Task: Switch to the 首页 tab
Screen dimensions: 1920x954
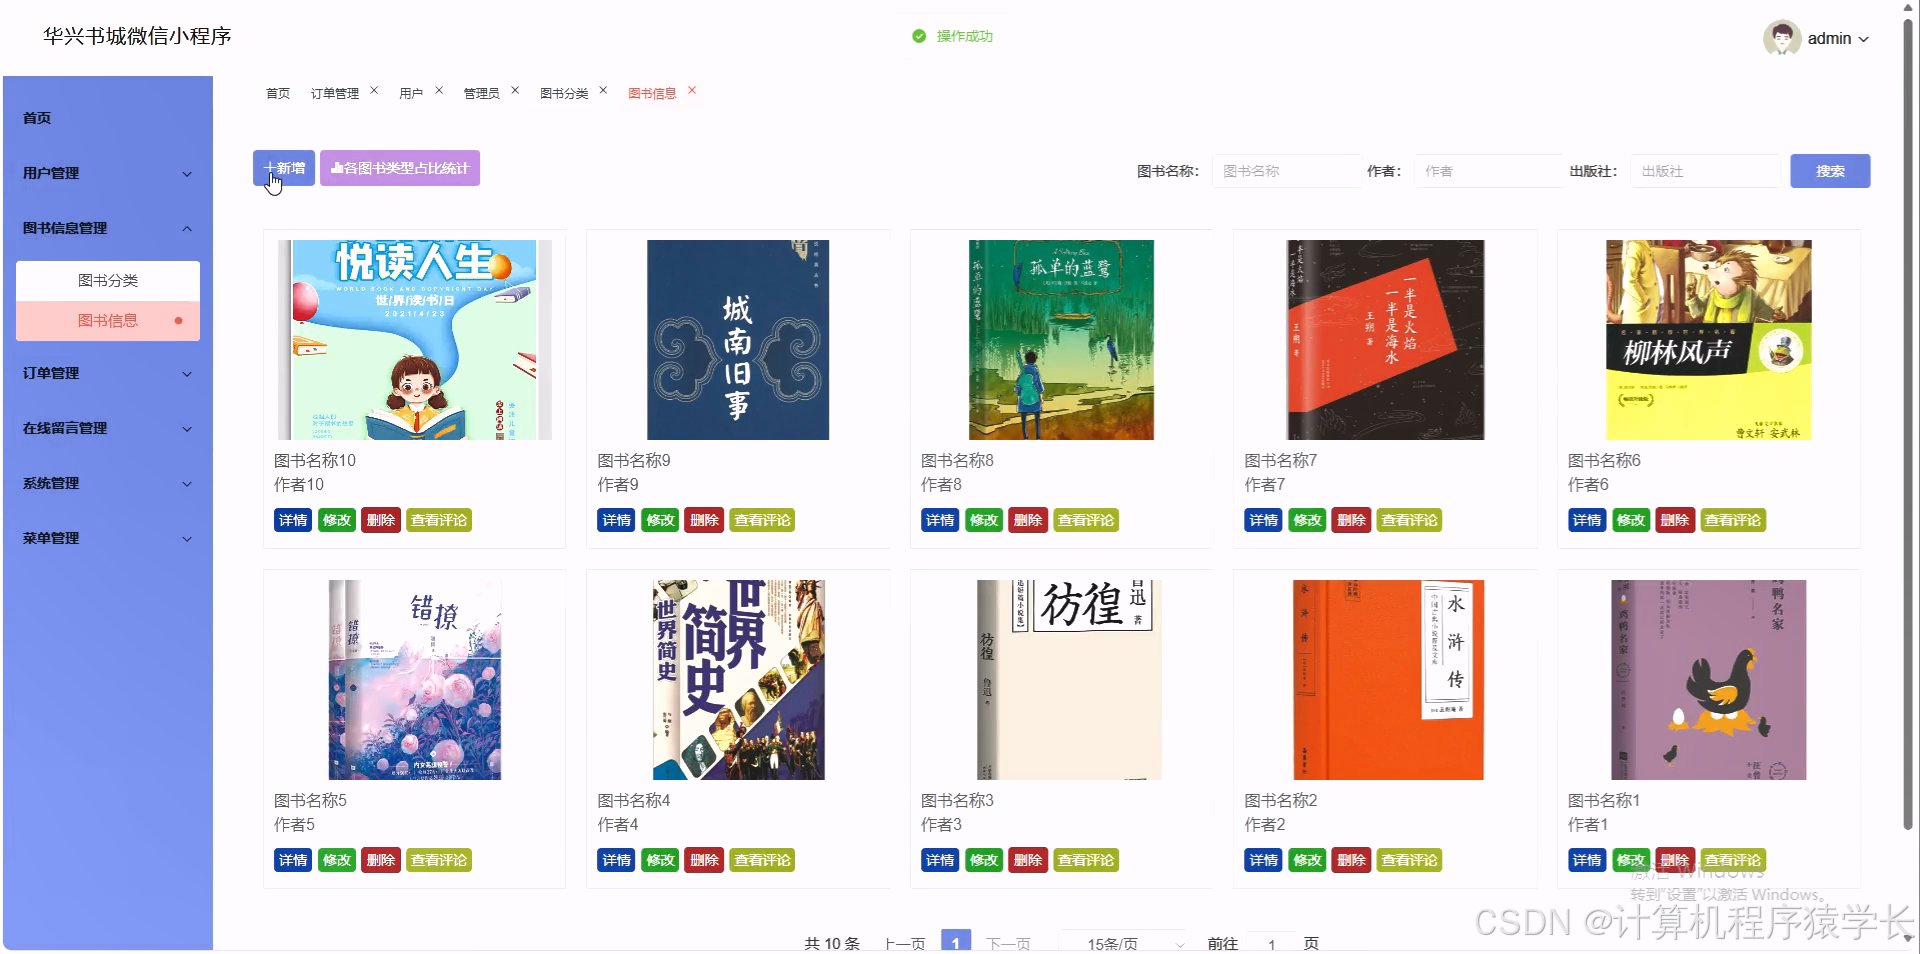Action: [277, 93]
